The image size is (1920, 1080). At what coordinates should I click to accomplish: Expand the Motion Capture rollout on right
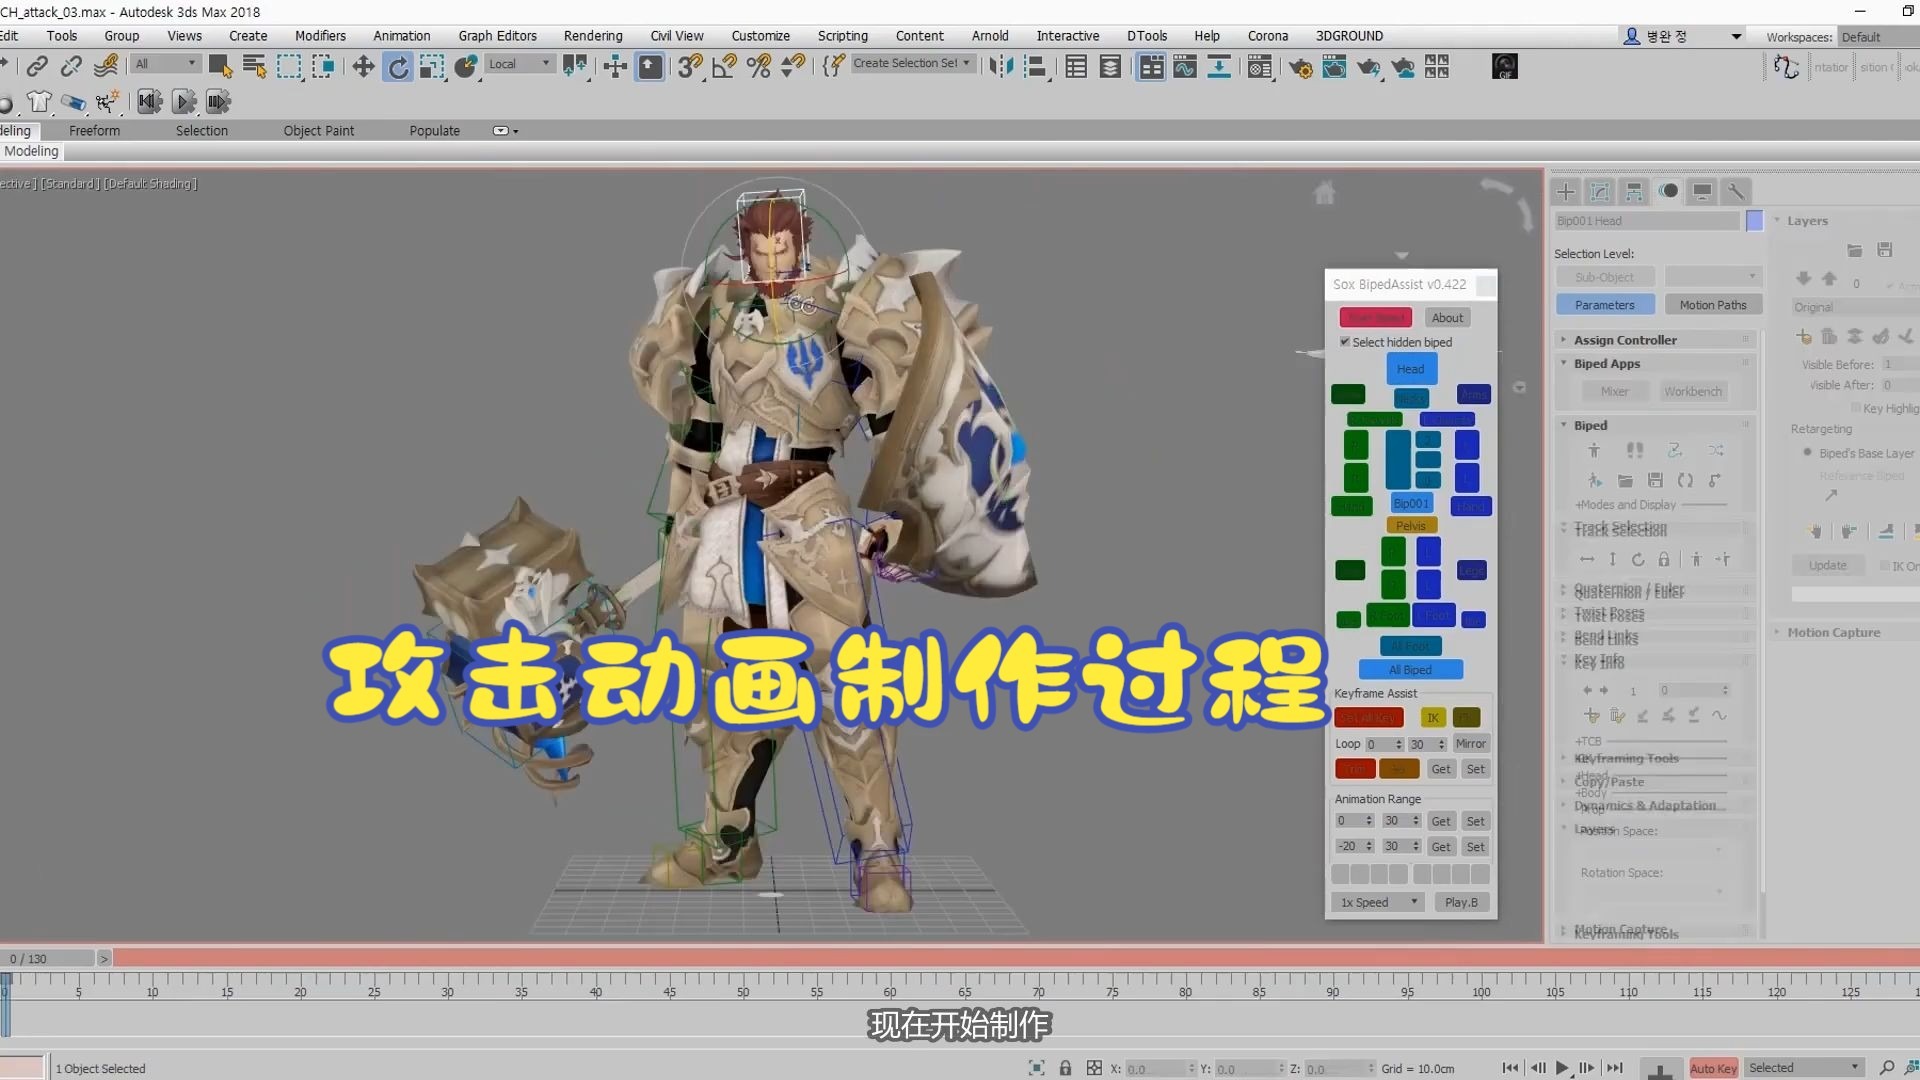pyautogui.click(x=1833, y=633)
